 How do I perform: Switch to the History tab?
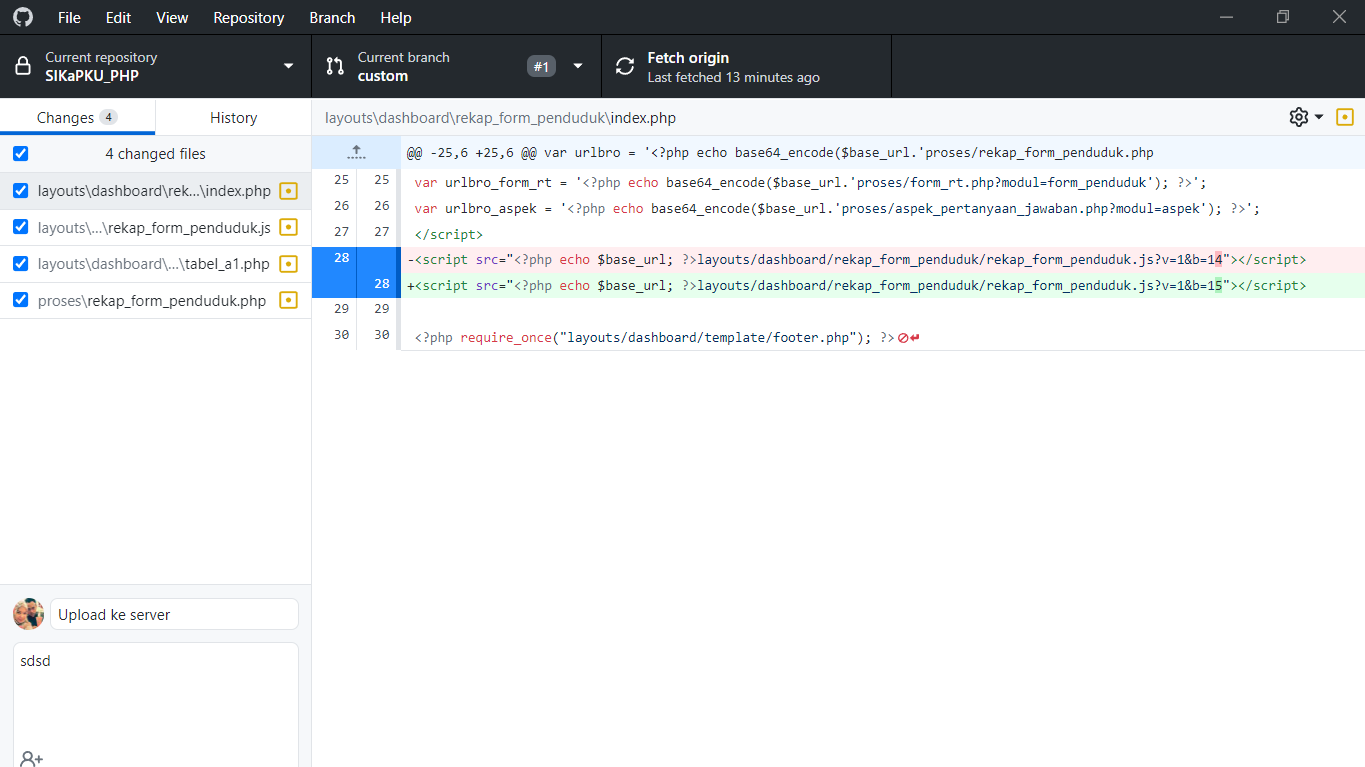(233, 117)
